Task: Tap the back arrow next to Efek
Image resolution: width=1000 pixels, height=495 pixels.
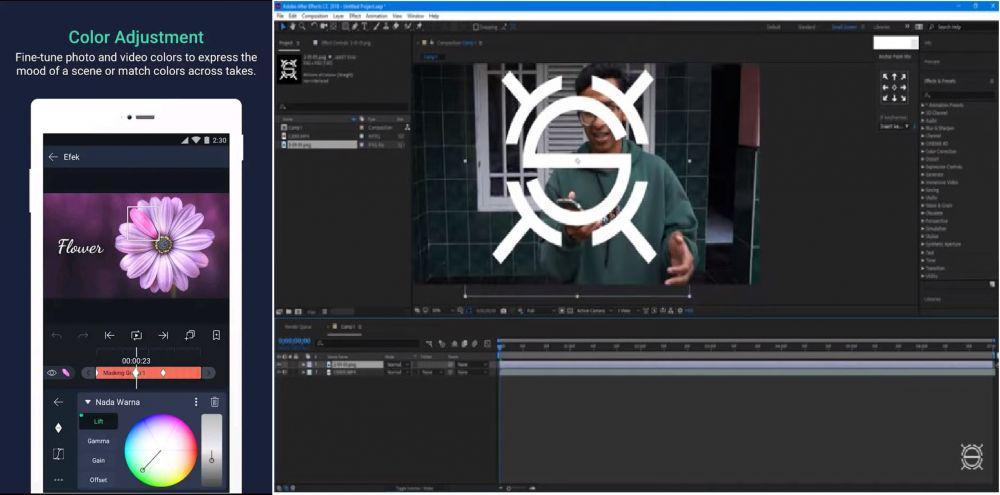Action: [53, 157]
